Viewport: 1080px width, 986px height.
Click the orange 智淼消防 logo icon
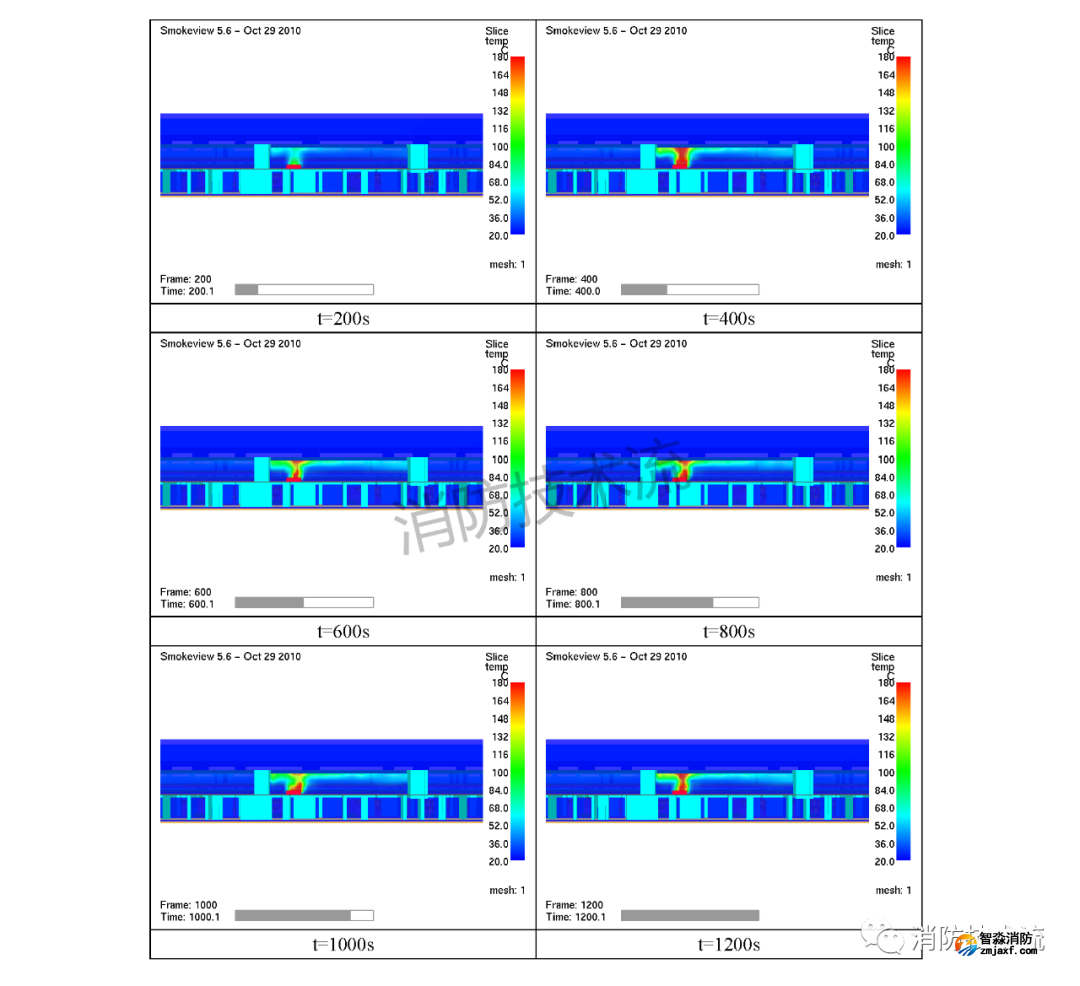coord(965,945)
